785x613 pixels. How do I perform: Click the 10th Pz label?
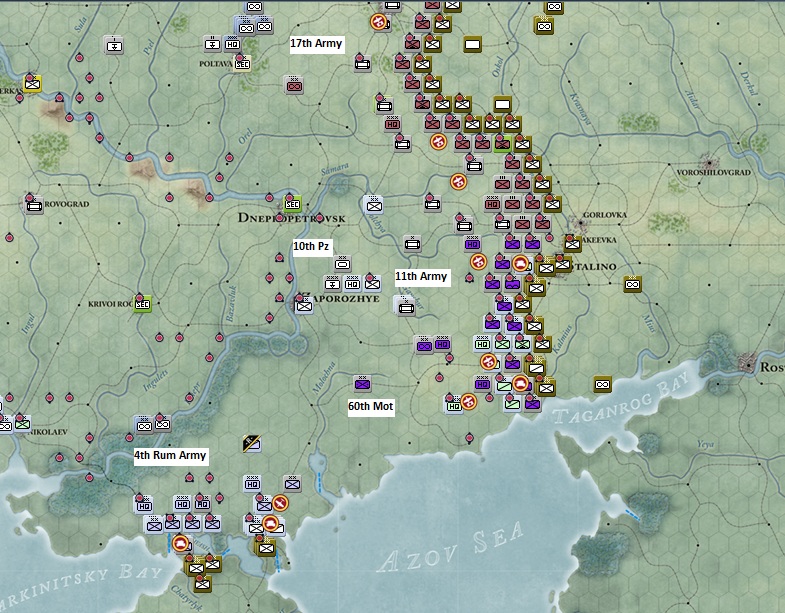point(311,246)
